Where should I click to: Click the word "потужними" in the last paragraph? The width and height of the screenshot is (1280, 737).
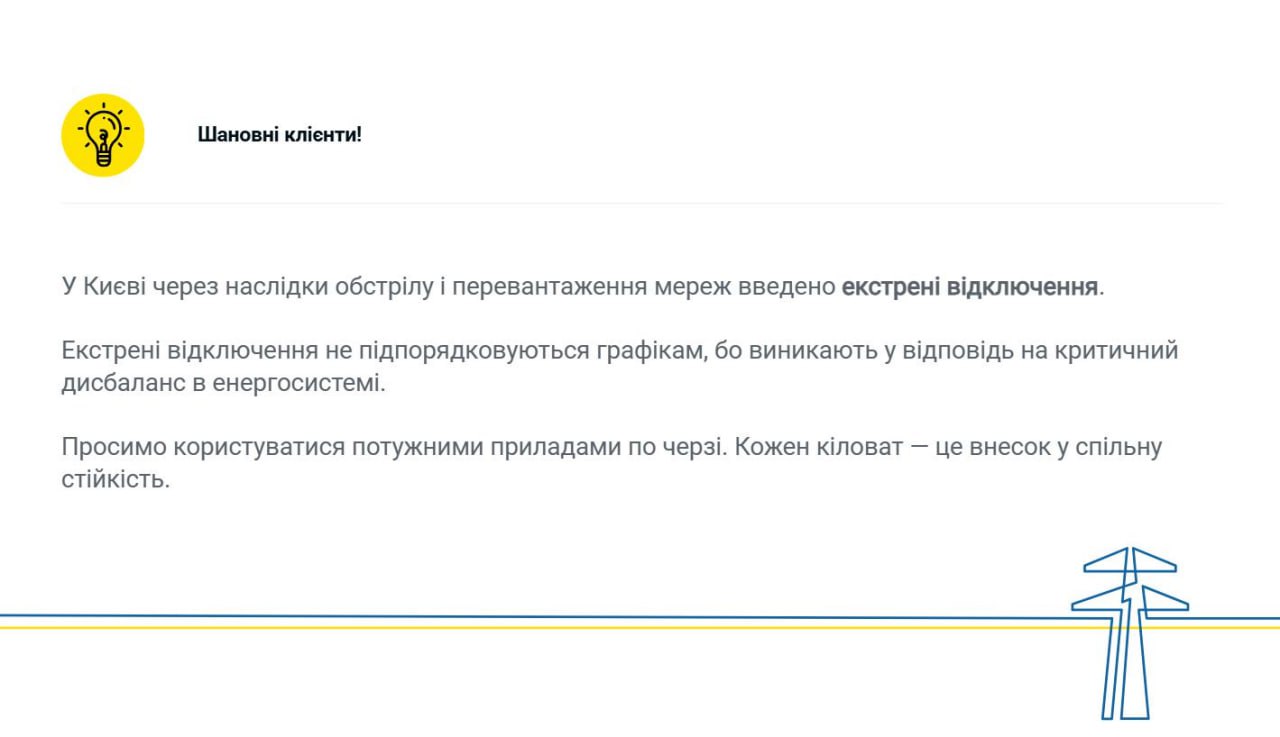click(416, 447)
